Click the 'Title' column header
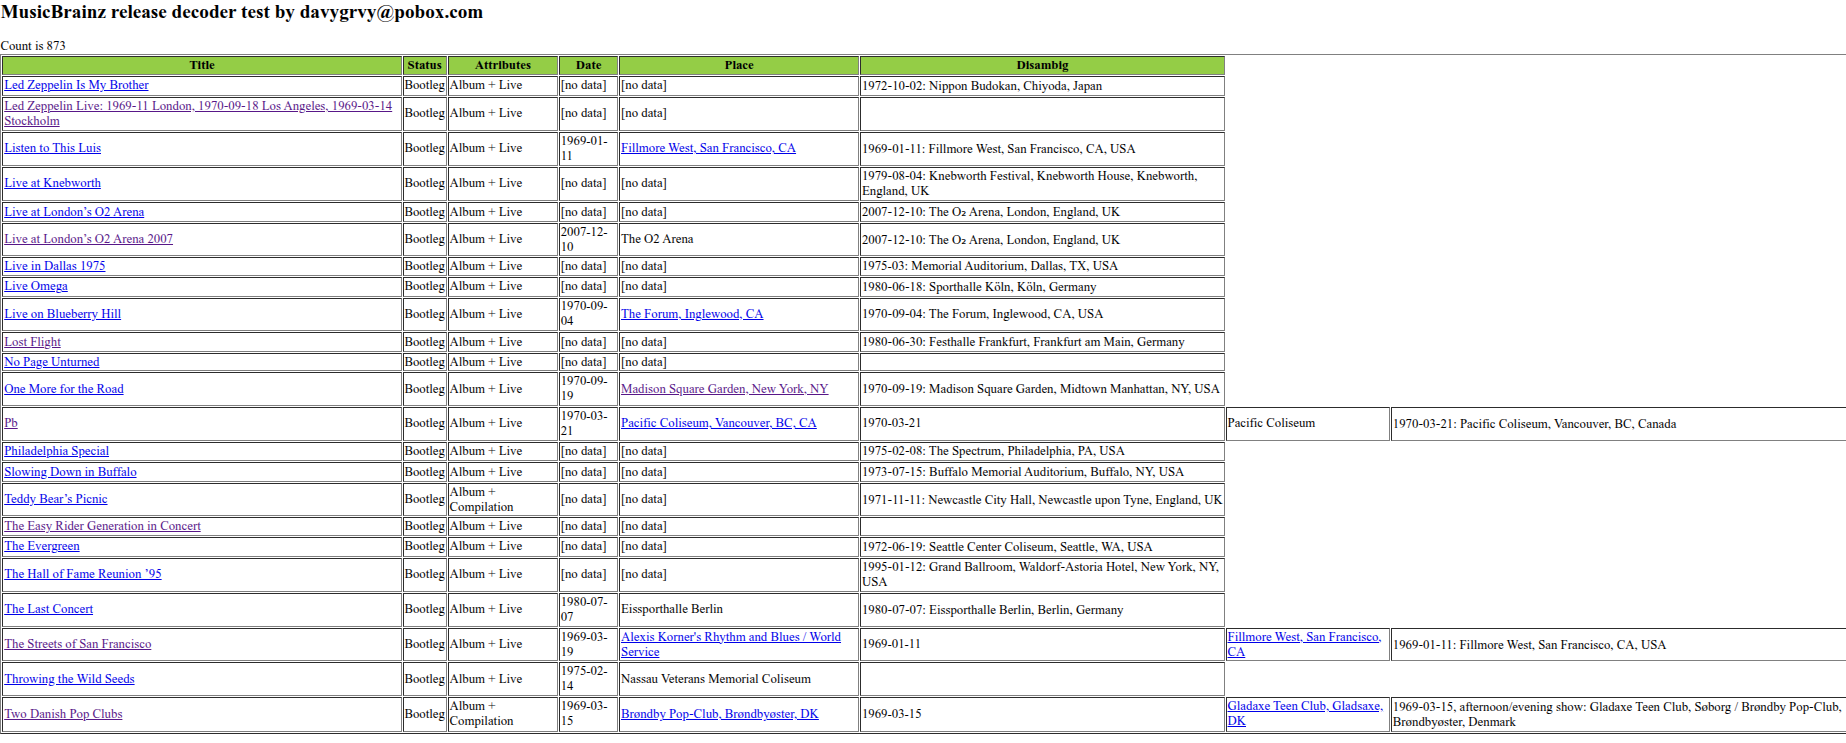Screen dimensions: 1846x743 coord(202,65)
